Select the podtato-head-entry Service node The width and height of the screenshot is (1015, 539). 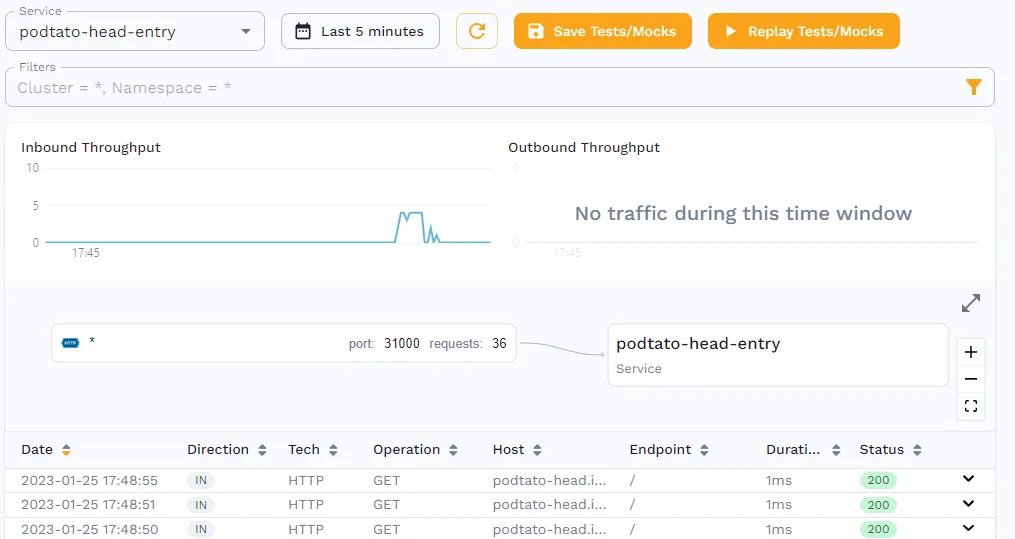click(x=778, y=355)
